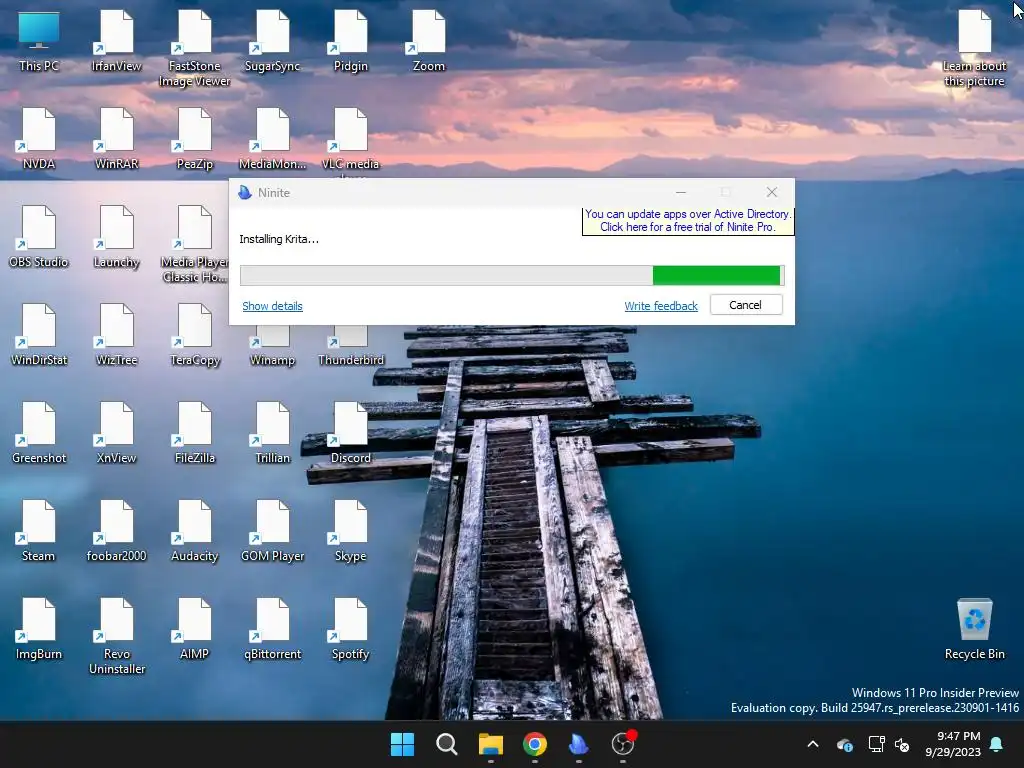Open the notification bell
The image size is (1024, 768).
coord(997,744)
